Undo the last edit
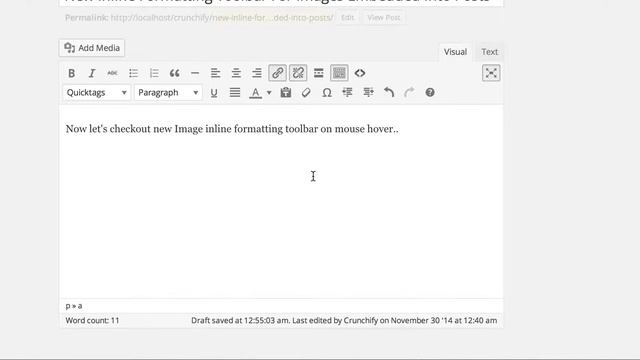640x360 pixels. pyautogui.click(x=389, y=93)
